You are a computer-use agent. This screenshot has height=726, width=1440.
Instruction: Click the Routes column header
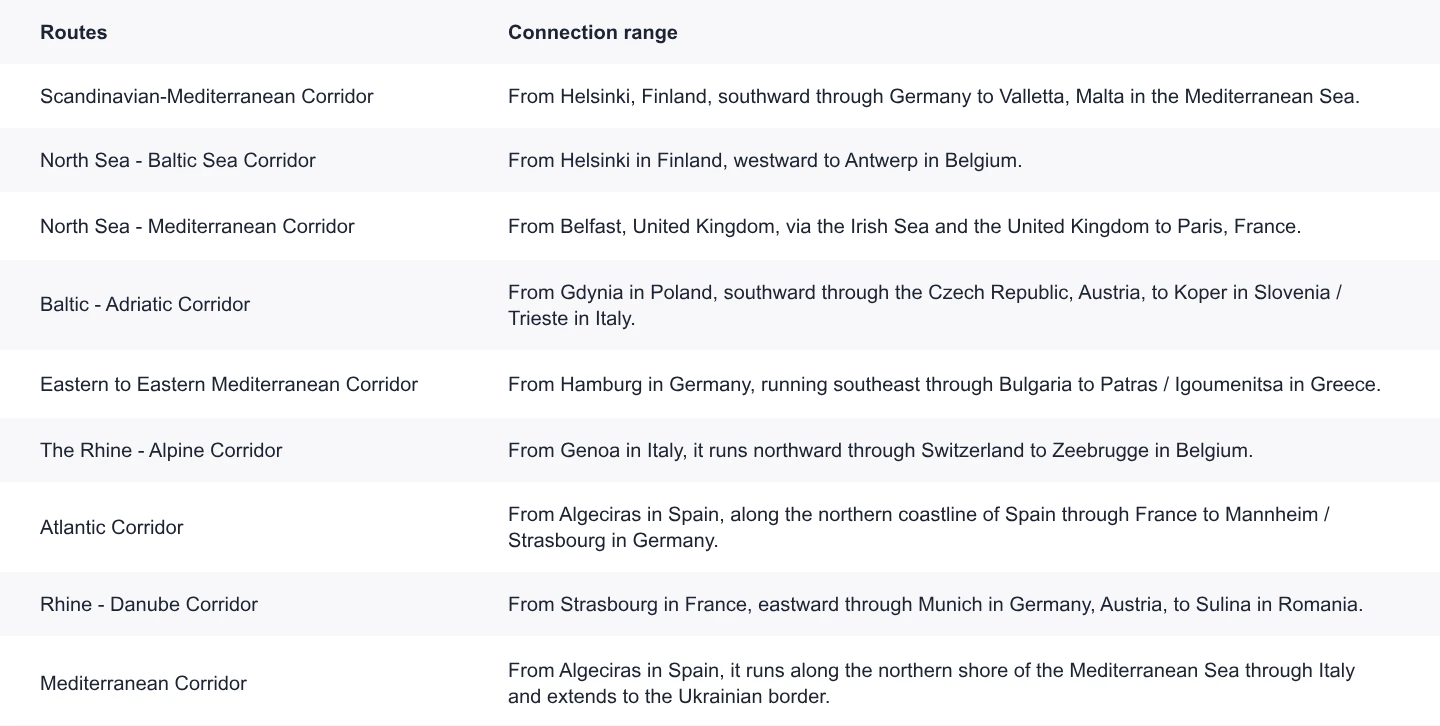[73, 32]
